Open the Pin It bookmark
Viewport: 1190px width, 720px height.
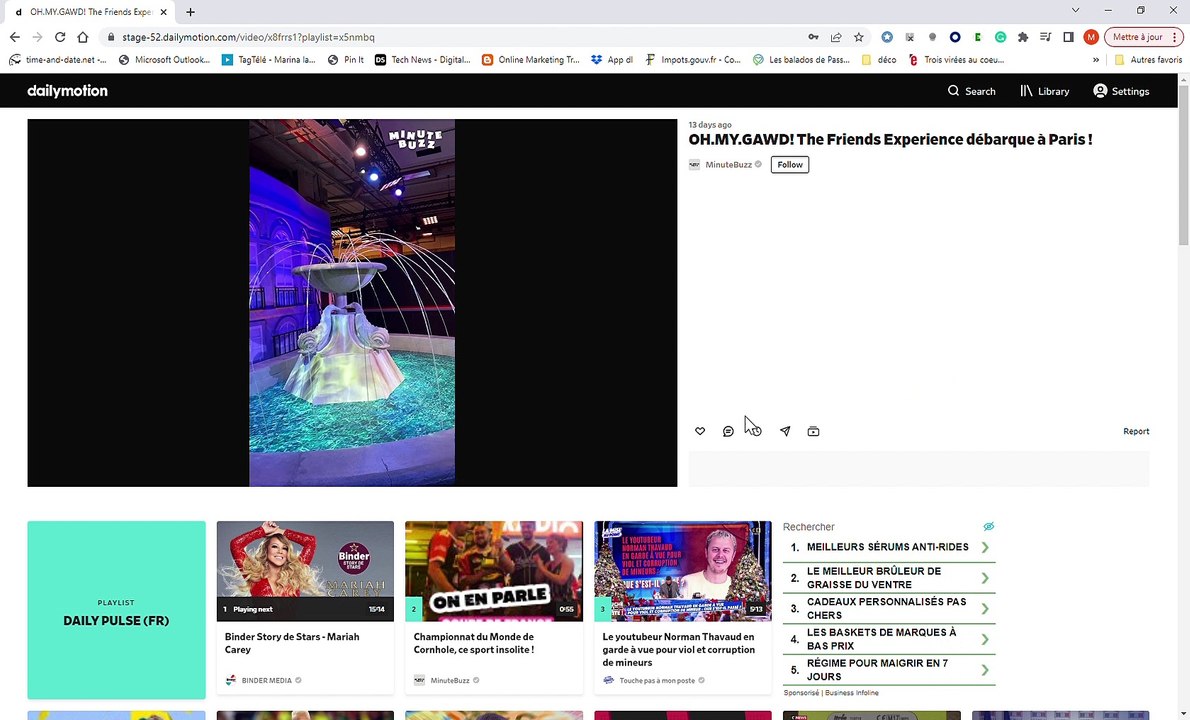tap(346, 60)
